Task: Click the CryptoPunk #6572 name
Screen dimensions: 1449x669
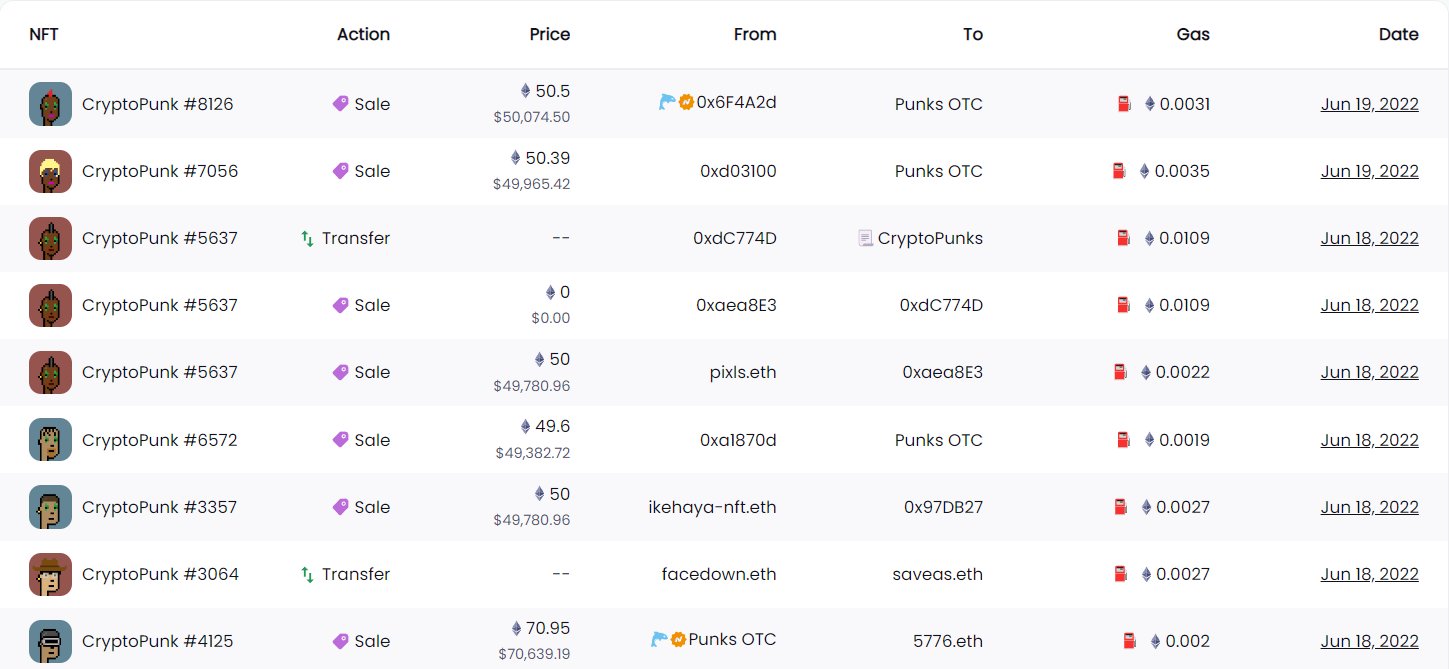Action: point(160,440)
